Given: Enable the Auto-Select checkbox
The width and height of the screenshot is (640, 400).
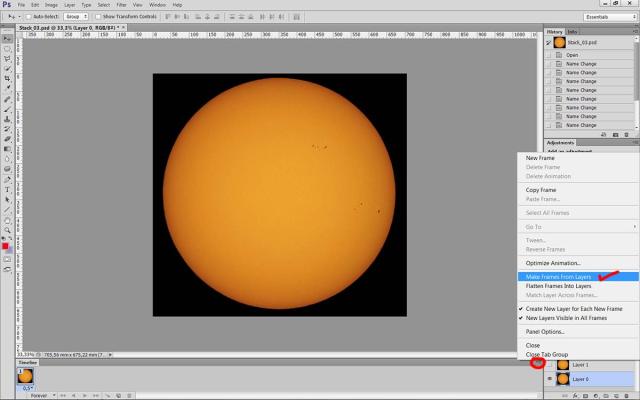Looking at the screenshot, I should [29, 17].
